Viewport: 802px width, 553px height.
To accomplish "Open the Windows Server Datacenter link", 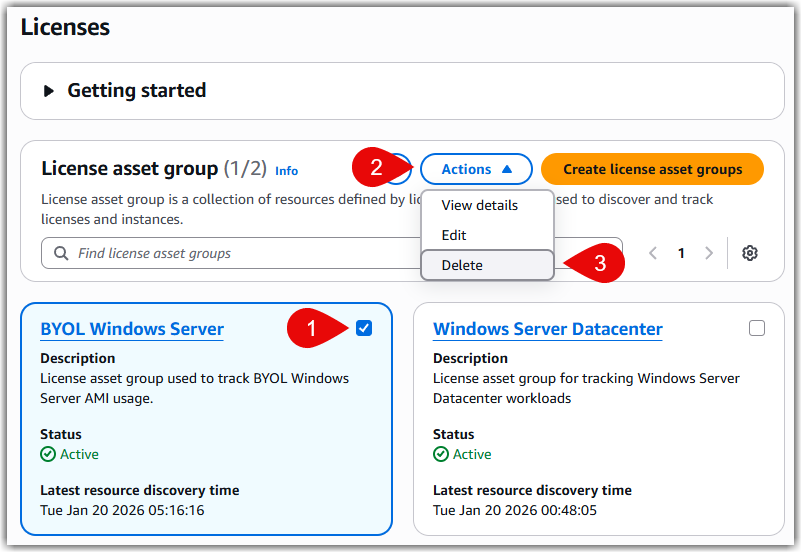I will pyautogui.click(x=548, y=329).
